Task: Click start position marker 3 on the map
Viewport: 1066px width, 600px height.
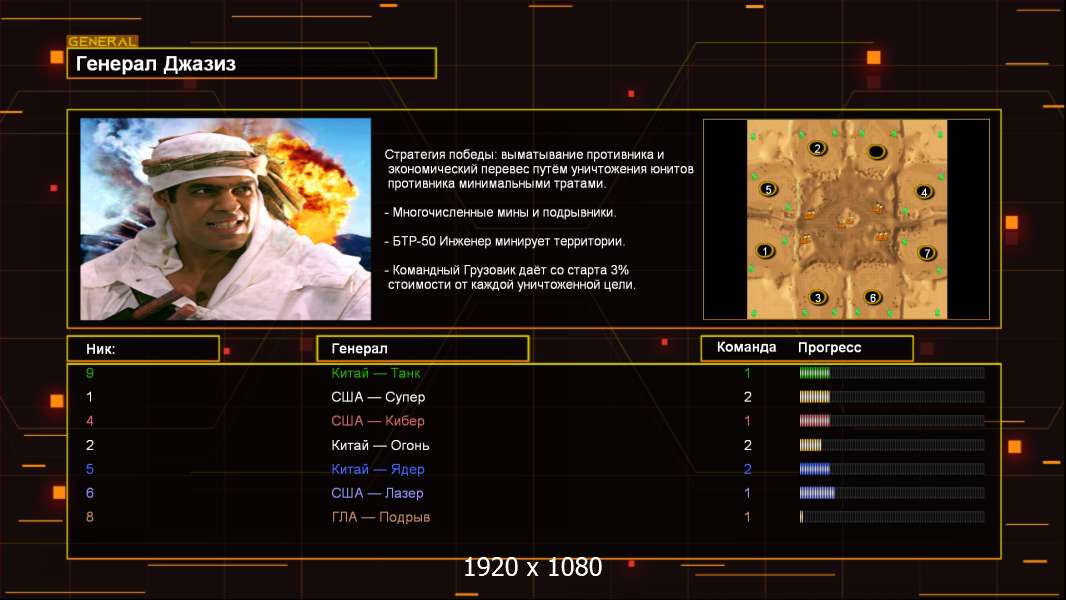Action: click(817, 297)
